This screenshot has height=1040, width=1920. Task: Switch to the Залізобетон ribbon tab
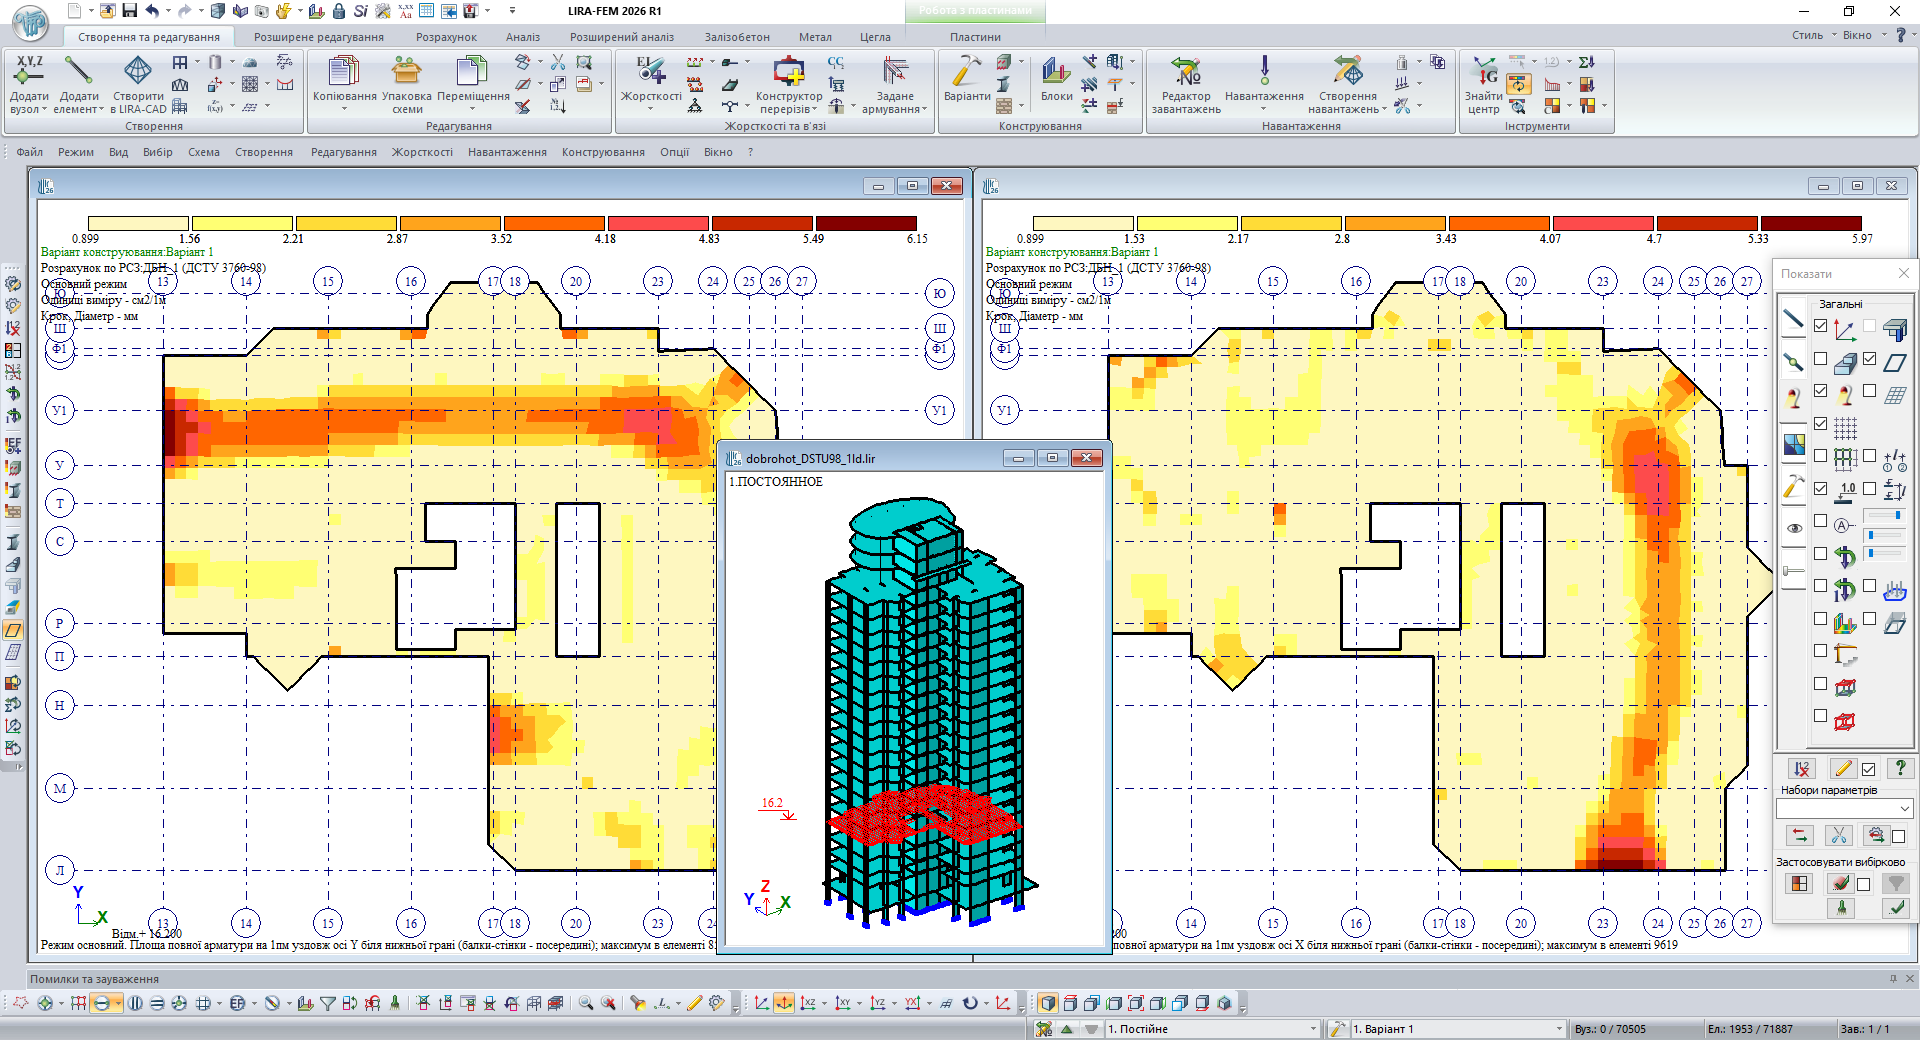click(736, 37)
